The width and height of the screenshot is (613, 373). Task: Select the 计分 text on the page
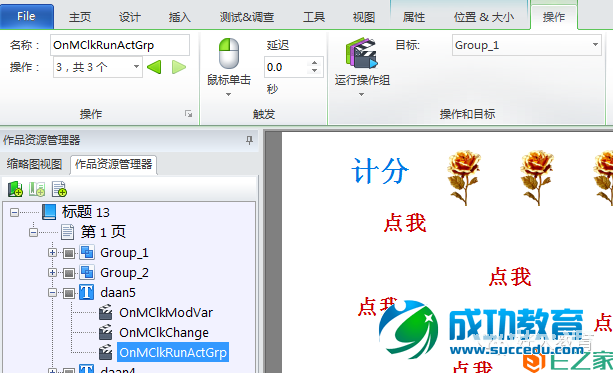(x=380, y=171)
